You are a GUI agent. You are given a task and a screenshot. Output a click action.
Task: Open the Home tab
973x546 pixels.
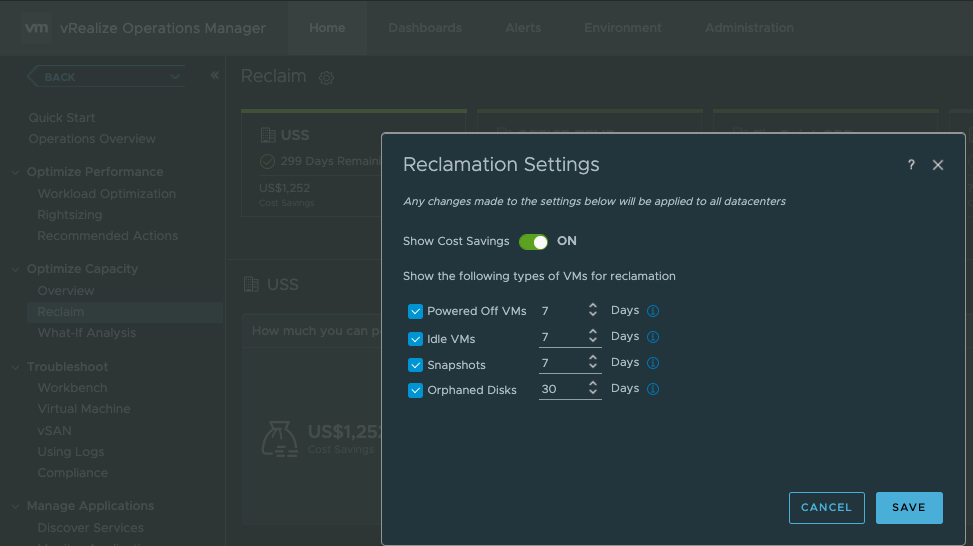327,28
